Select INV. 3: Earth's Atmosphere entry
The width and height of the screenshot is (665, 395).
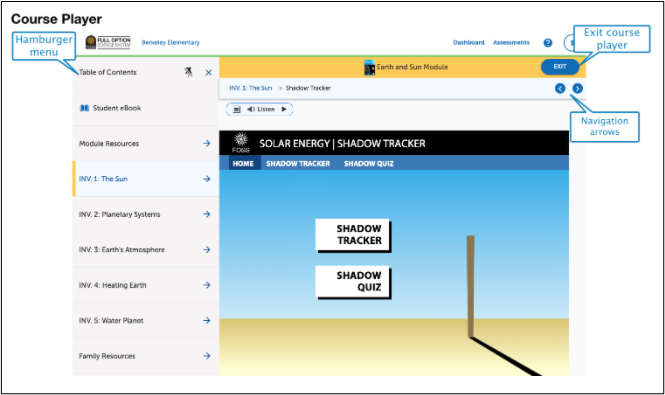(x=145, y=249)
